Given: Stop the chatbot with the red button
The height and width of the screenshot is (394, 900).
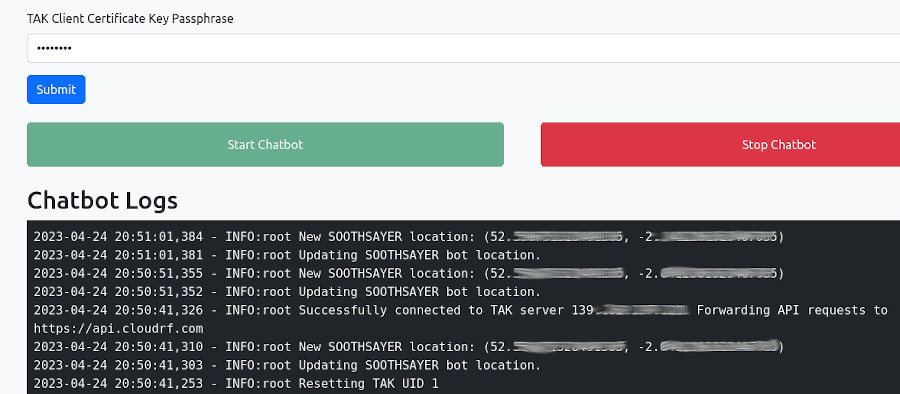Looking at the screenshot, I should tap(720, 144).
